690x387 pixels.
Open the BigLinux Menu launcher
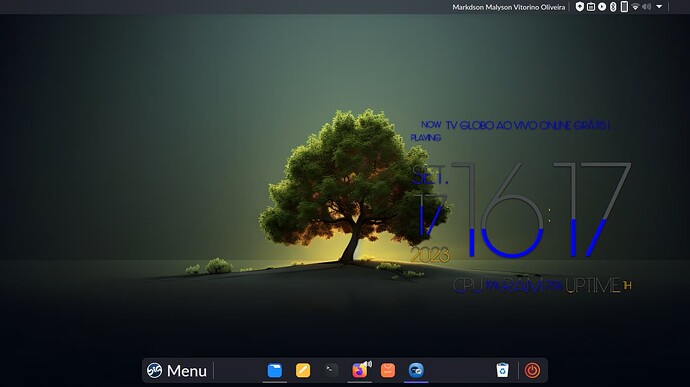pyautogui.click(x=176, y=371)
